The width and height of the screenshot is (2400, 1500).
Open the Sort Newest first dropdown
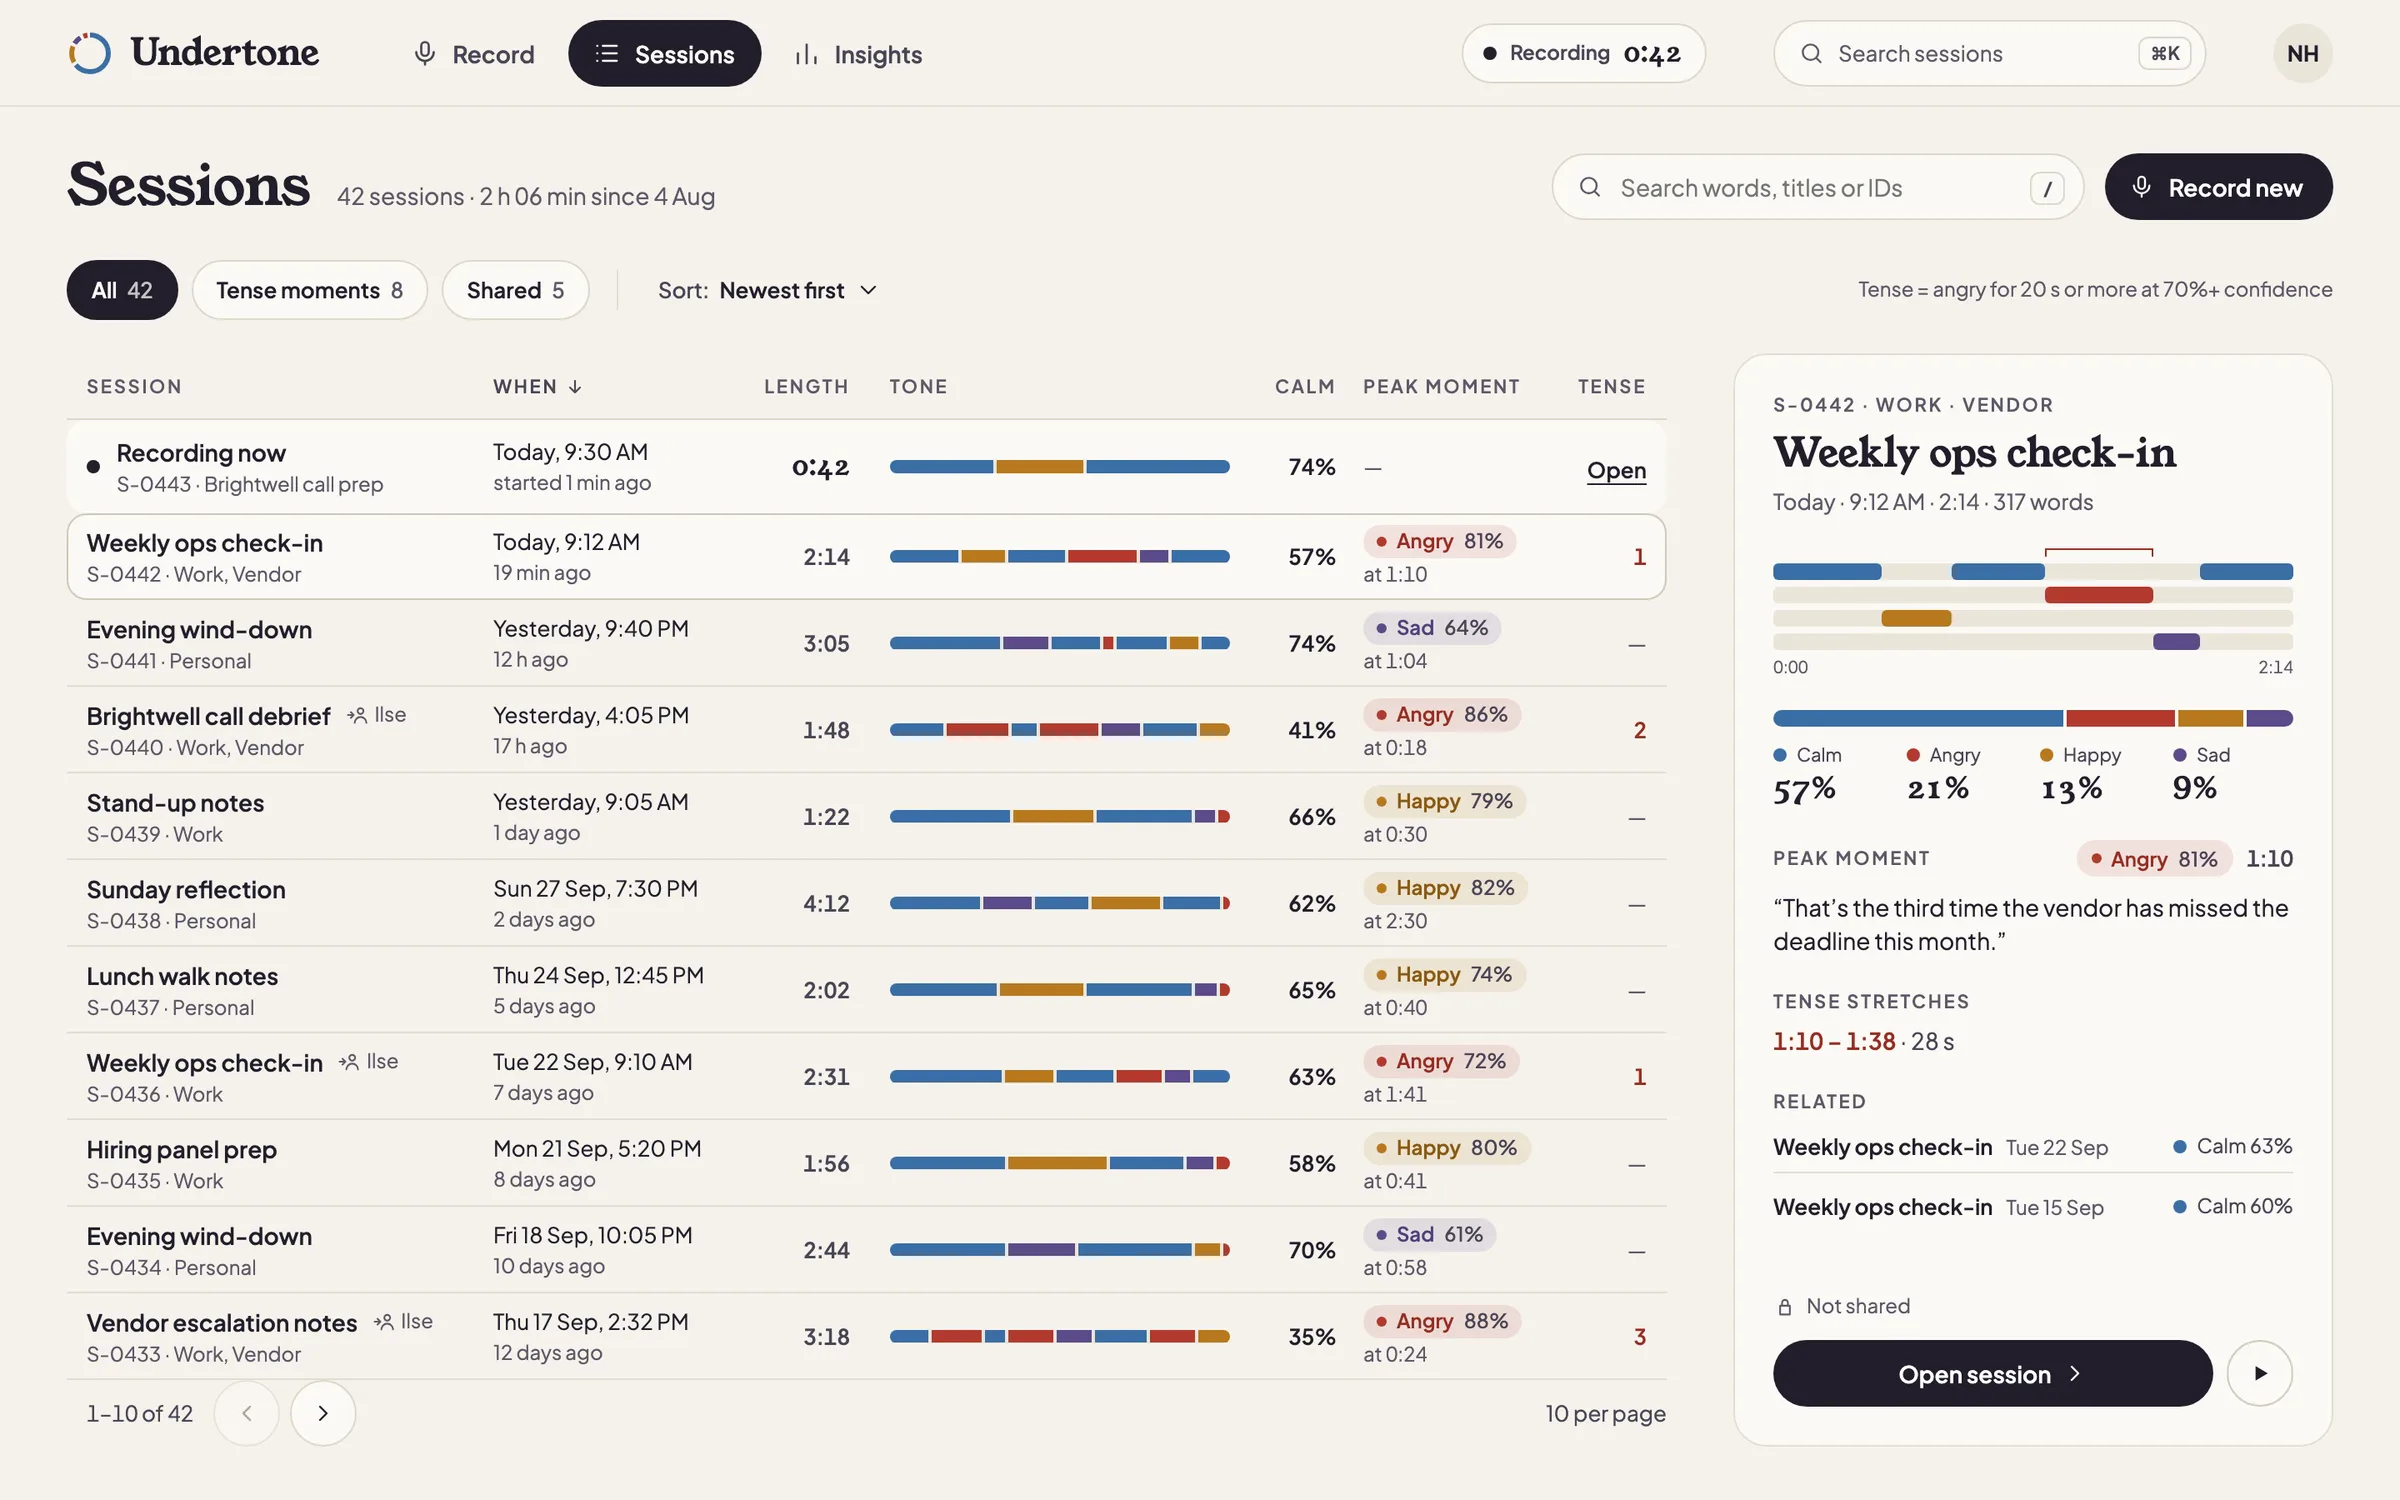coord(768,290)
